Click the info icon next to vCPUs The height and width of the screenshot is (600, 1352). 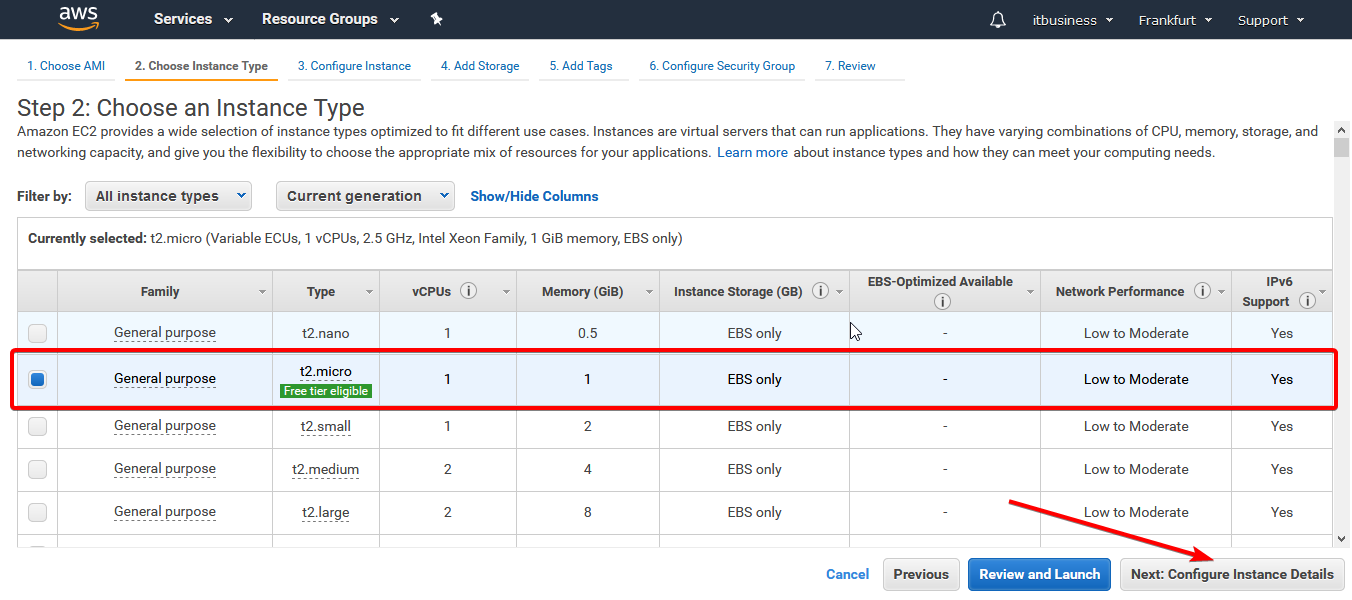point(468,291)
